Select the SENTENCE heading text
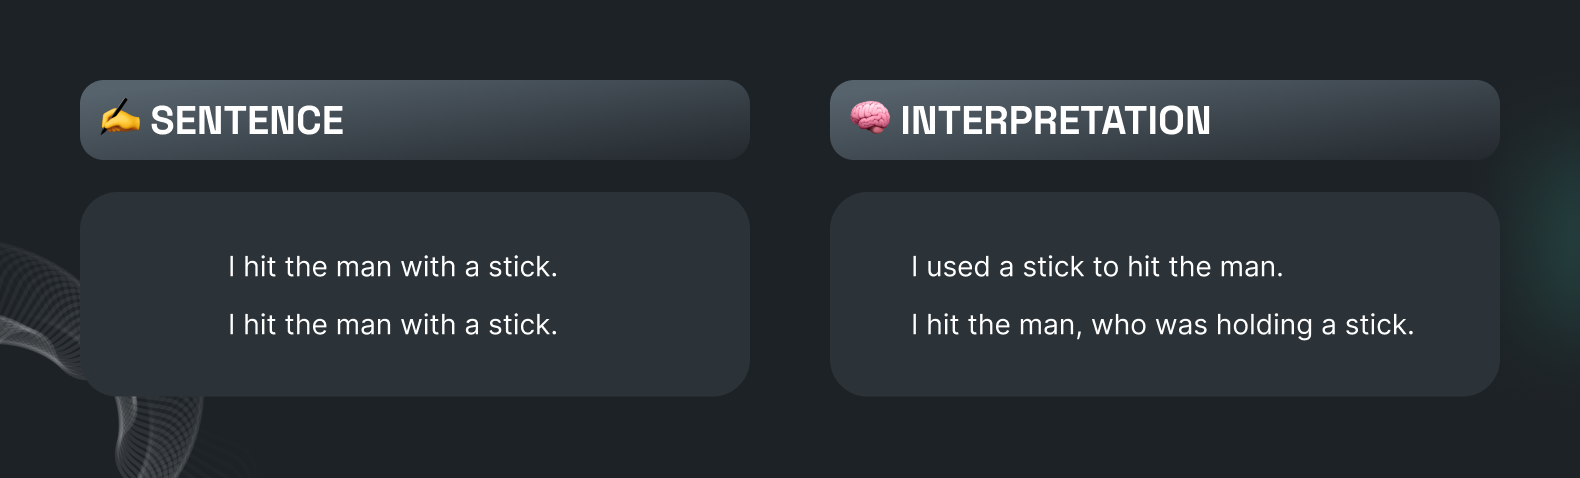 tap(247, 121)
